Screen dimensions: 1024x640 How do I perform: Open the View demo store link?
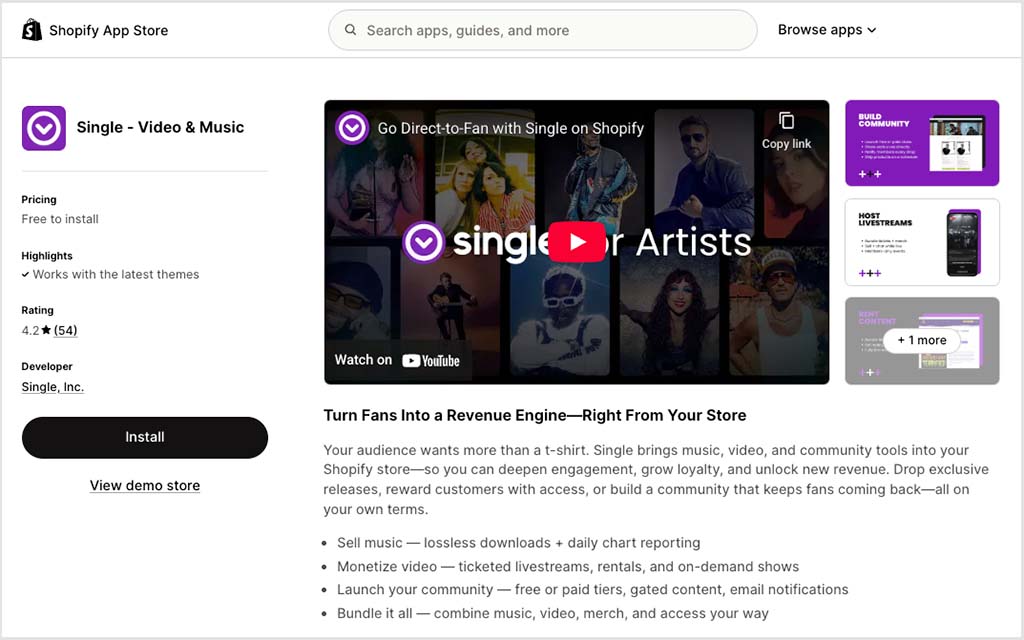point(144,485)
